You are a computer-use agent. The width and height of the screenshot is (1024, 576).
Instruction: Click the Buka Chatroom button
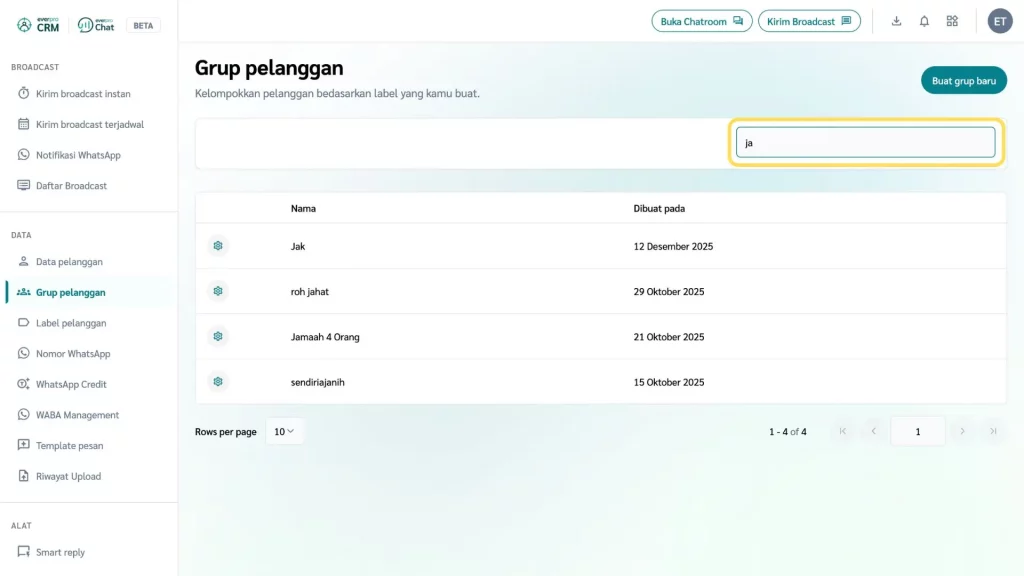[701, 21]
